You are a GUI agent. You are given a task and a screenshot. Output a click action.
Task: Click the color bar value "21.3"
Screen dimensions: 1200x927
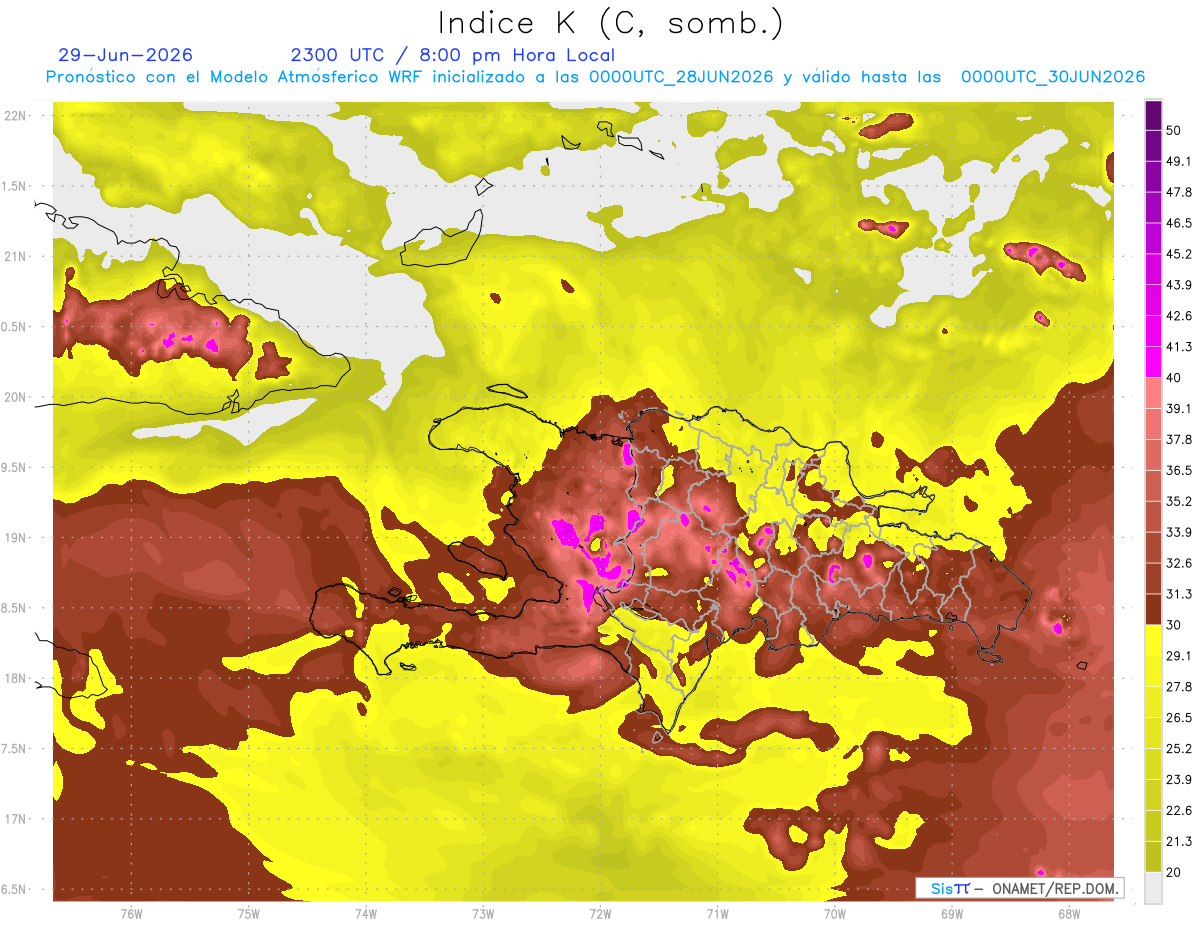pyautogui.click(x=1180, y=841)
